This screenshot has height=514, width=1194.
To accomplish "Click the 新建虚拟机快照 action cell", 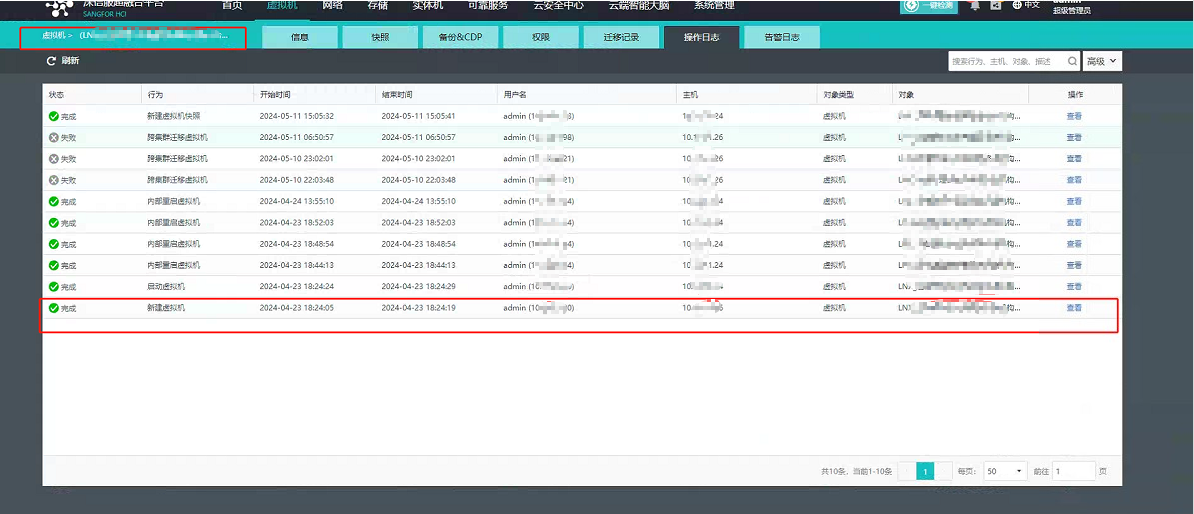I will click(173, 117).
